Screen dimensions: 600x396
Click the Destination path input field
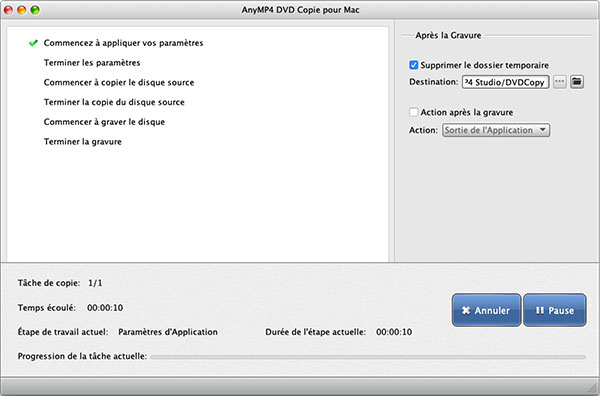505,82
